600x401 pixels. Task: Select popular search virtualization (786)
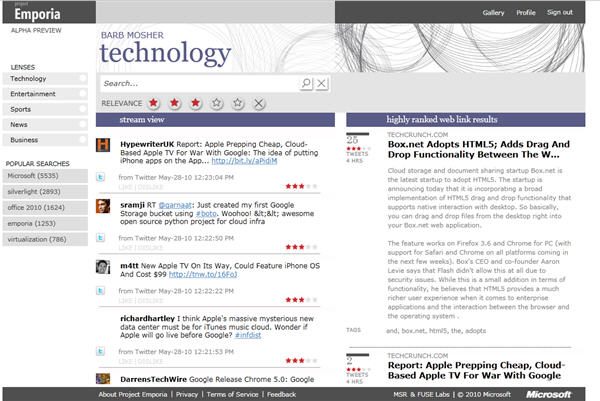(x=45, y=239)
